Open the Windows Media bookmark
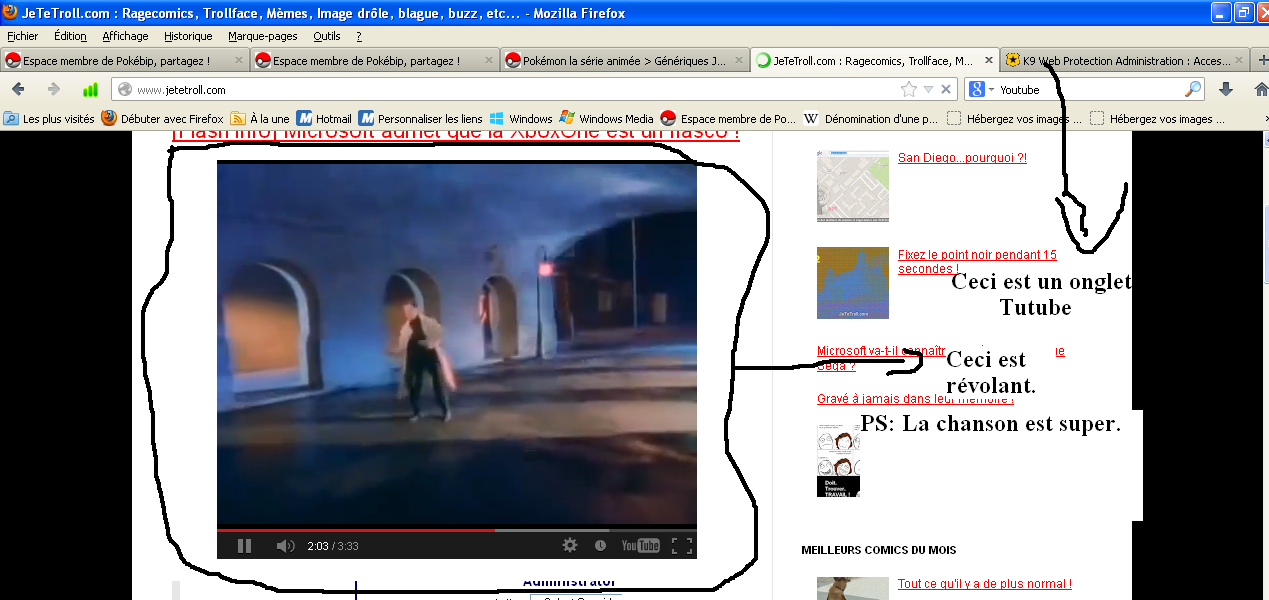The image size is (1269, 600). pos(606,119)
